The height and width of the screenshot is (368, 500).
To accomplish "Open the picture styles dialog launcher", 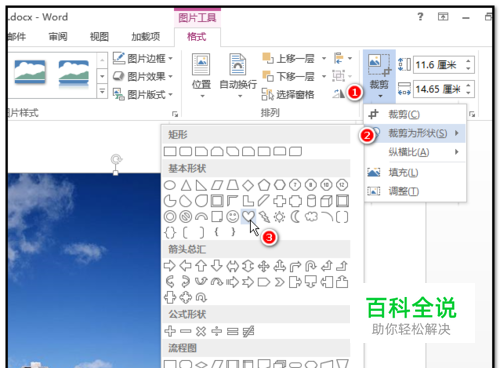I will [x=175, y=114].
